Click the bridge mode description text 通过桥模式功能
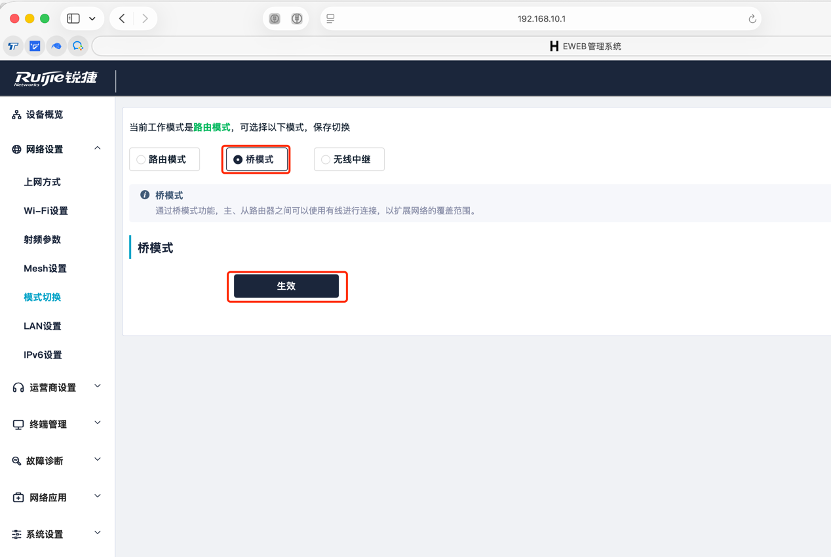This screenshot has width=832, height=558. [316, 211]
